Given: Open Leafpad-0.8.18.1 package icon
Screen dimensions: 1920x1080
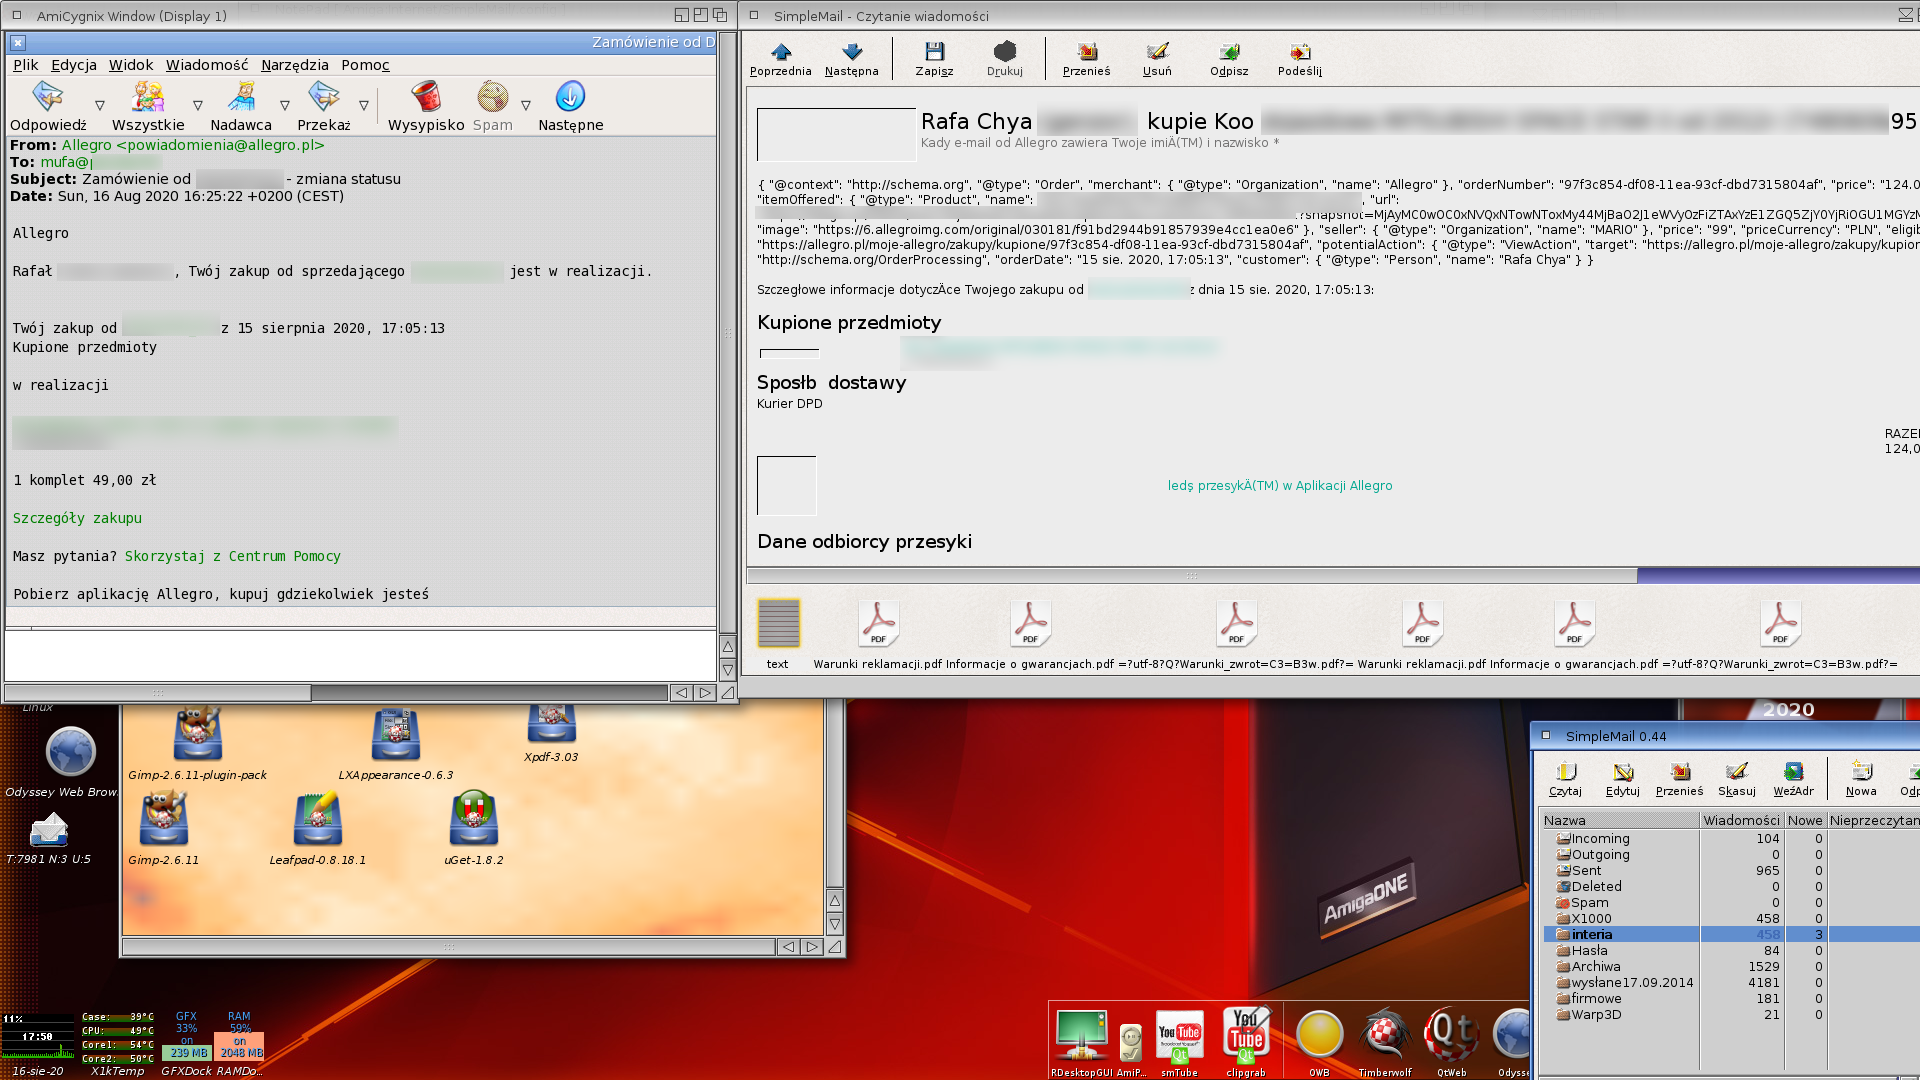Looking at the screenshot, I should coord(318,819).
